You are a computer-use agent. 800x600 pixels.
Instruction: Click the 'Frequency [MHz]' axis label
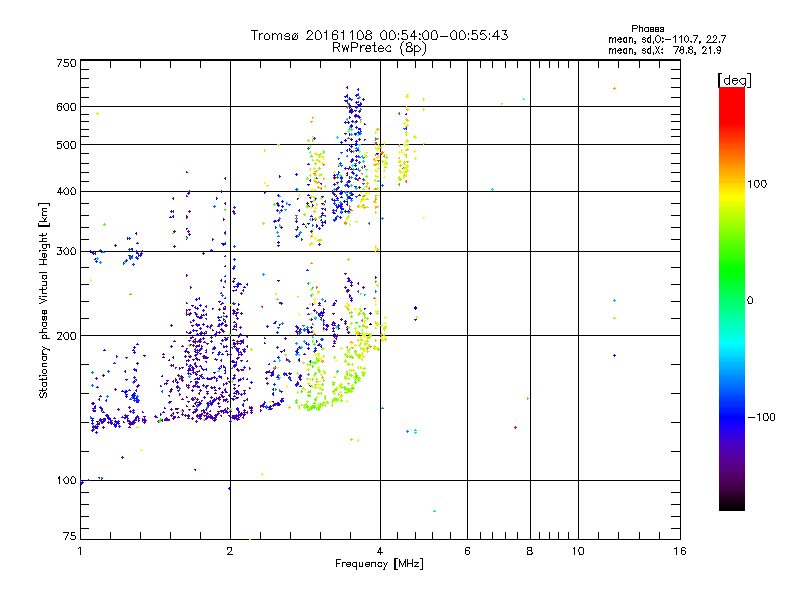point(379,564)
